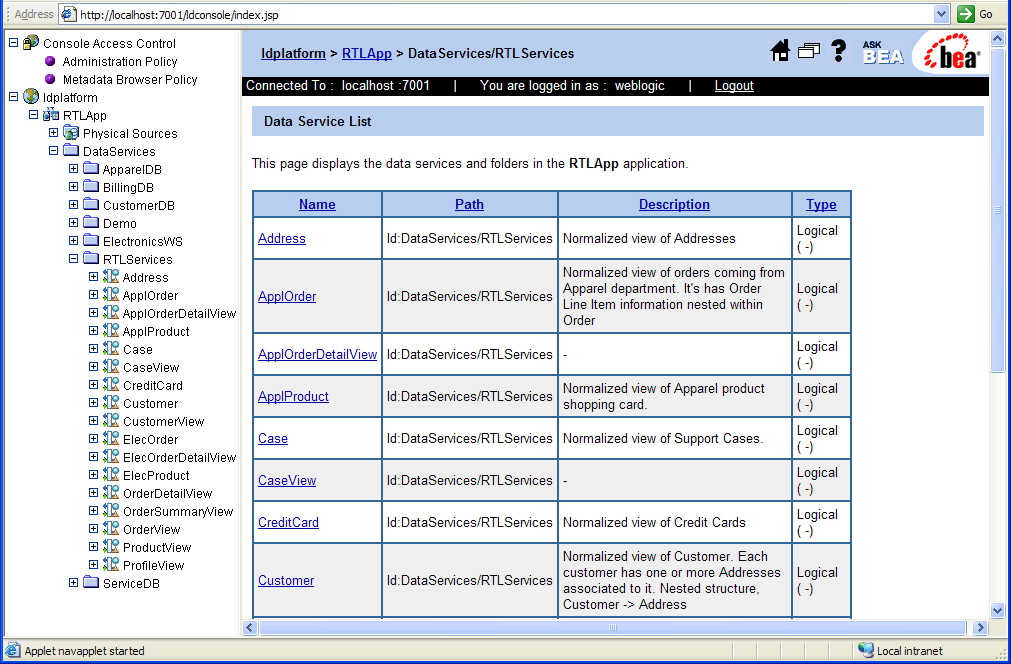Click the vertical scrollbar down arrow
The image size is (1011, 664).
[x=997, y=610]
